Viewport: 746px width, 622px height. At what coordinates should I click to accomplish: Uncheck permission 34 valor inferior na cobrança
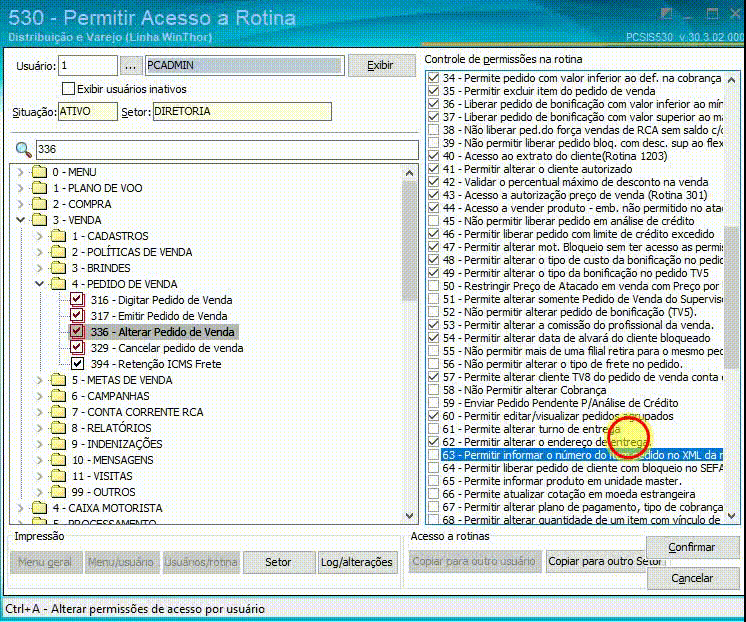tap(433, 78)
